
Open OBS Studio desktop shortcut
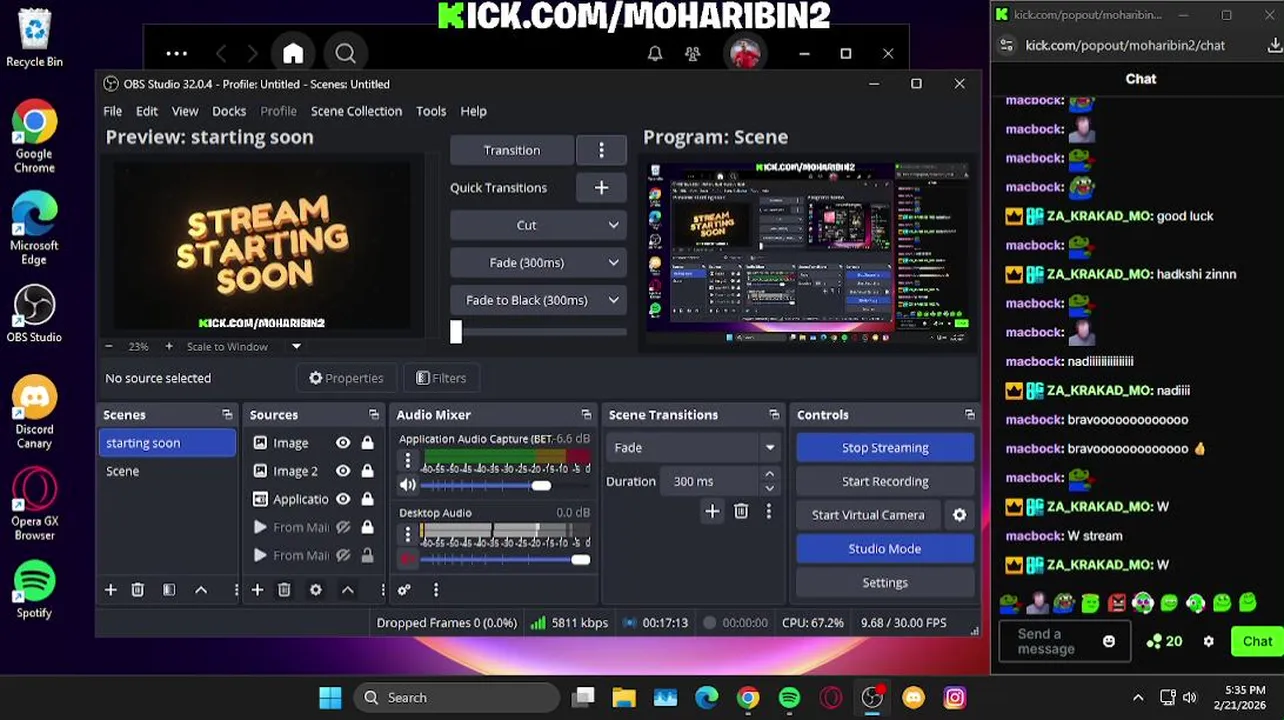pyautogui.click(x=35, y=314)
